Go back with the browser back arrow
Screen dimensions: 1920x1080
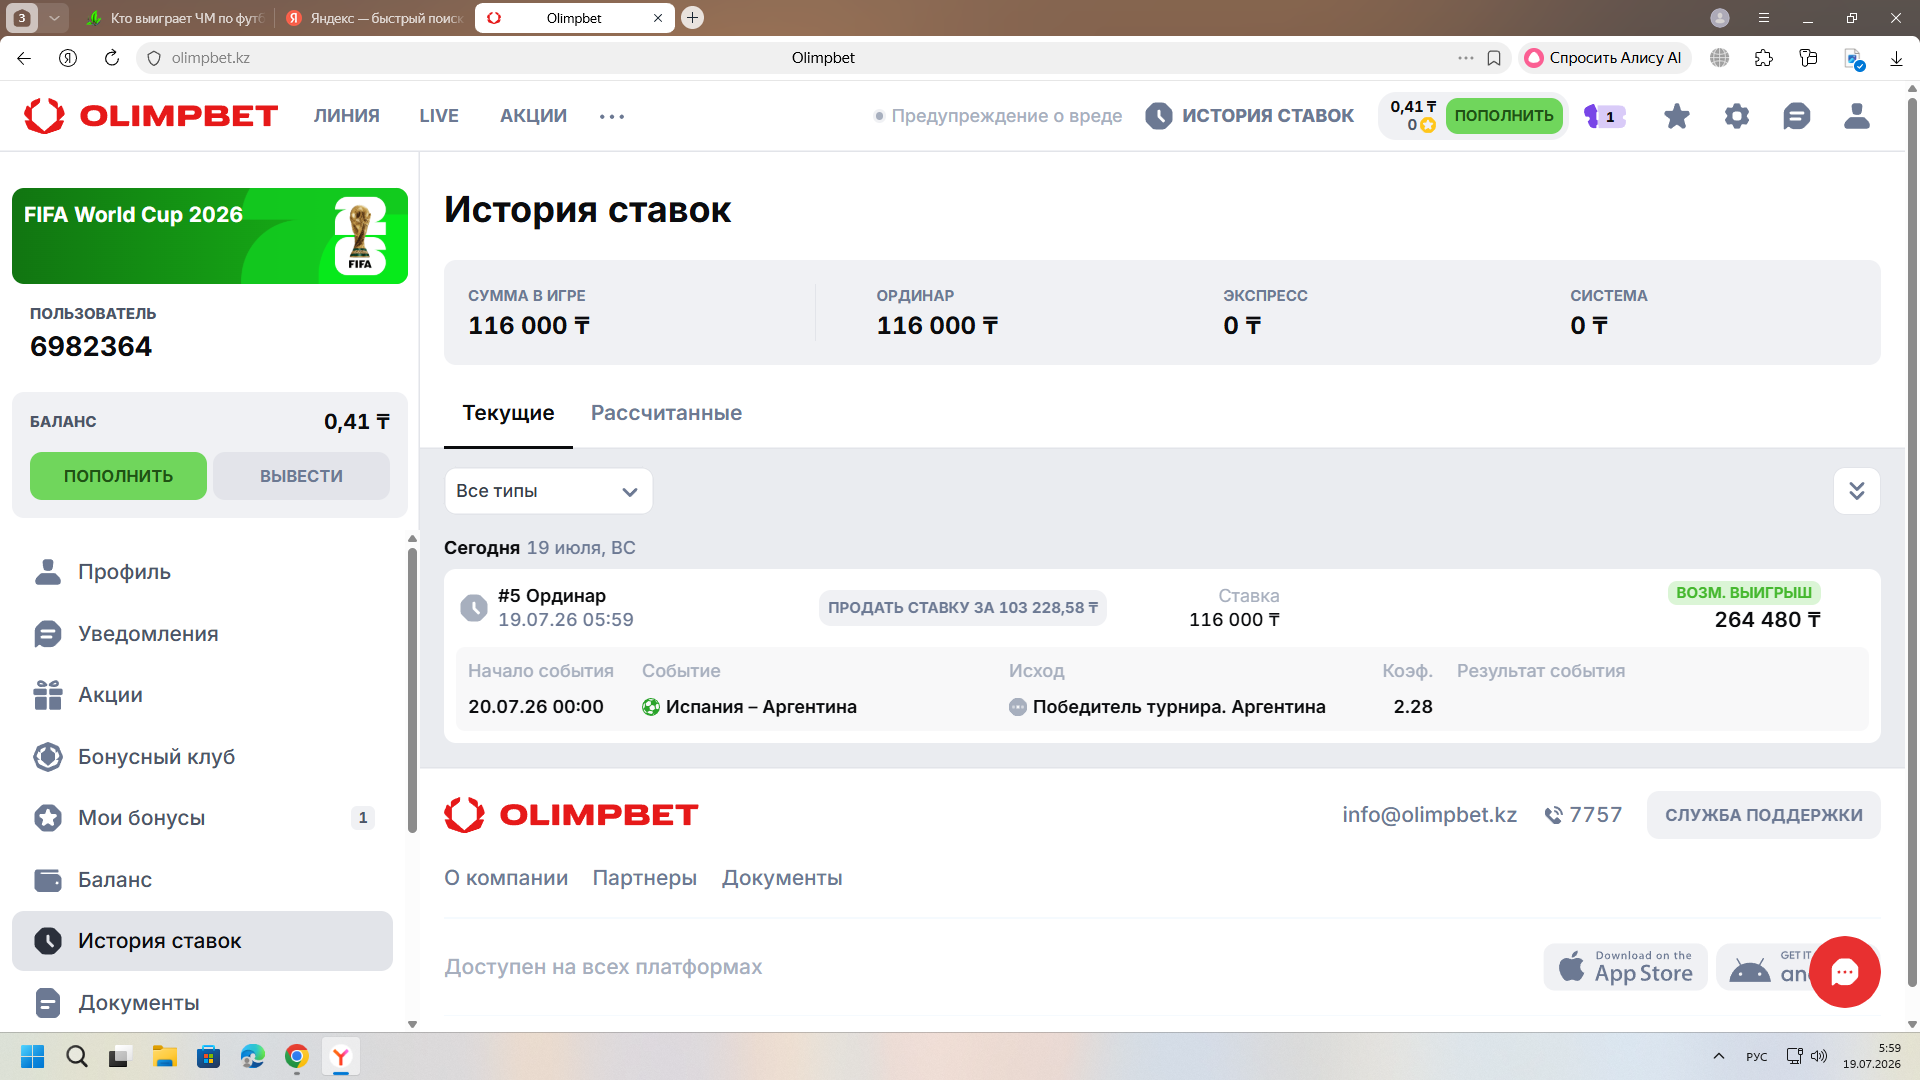point(24,58)
